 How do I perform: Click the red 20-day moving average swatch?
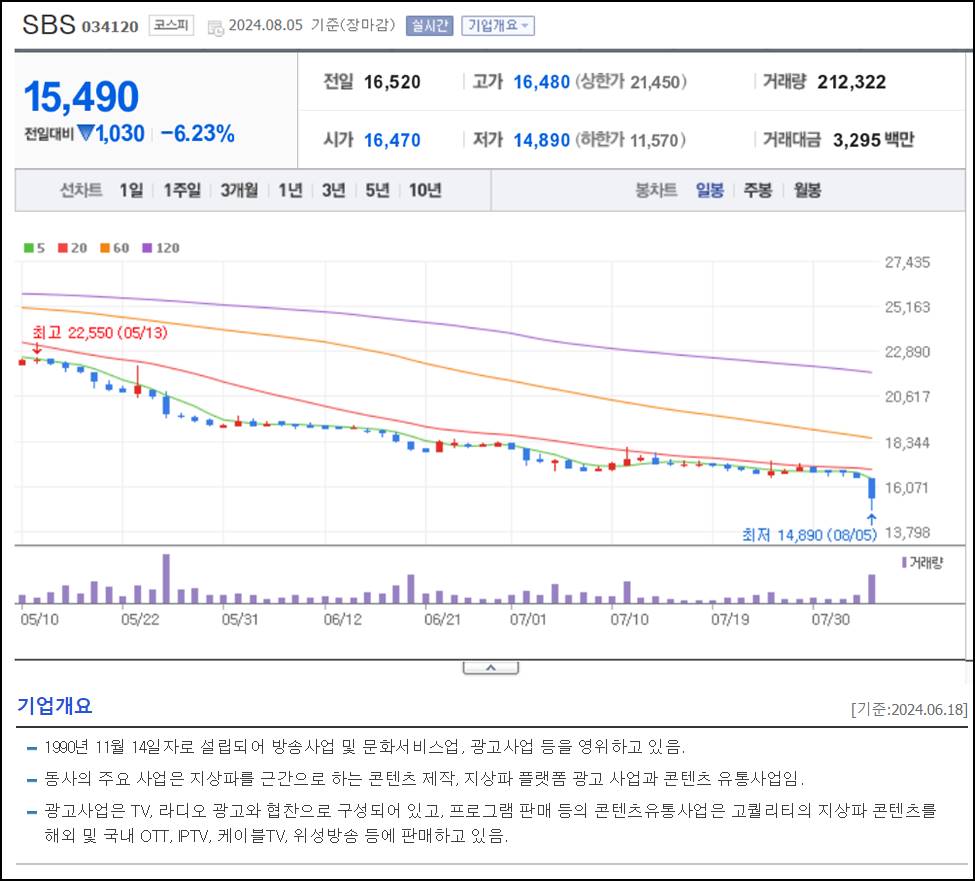pos(63,247)
